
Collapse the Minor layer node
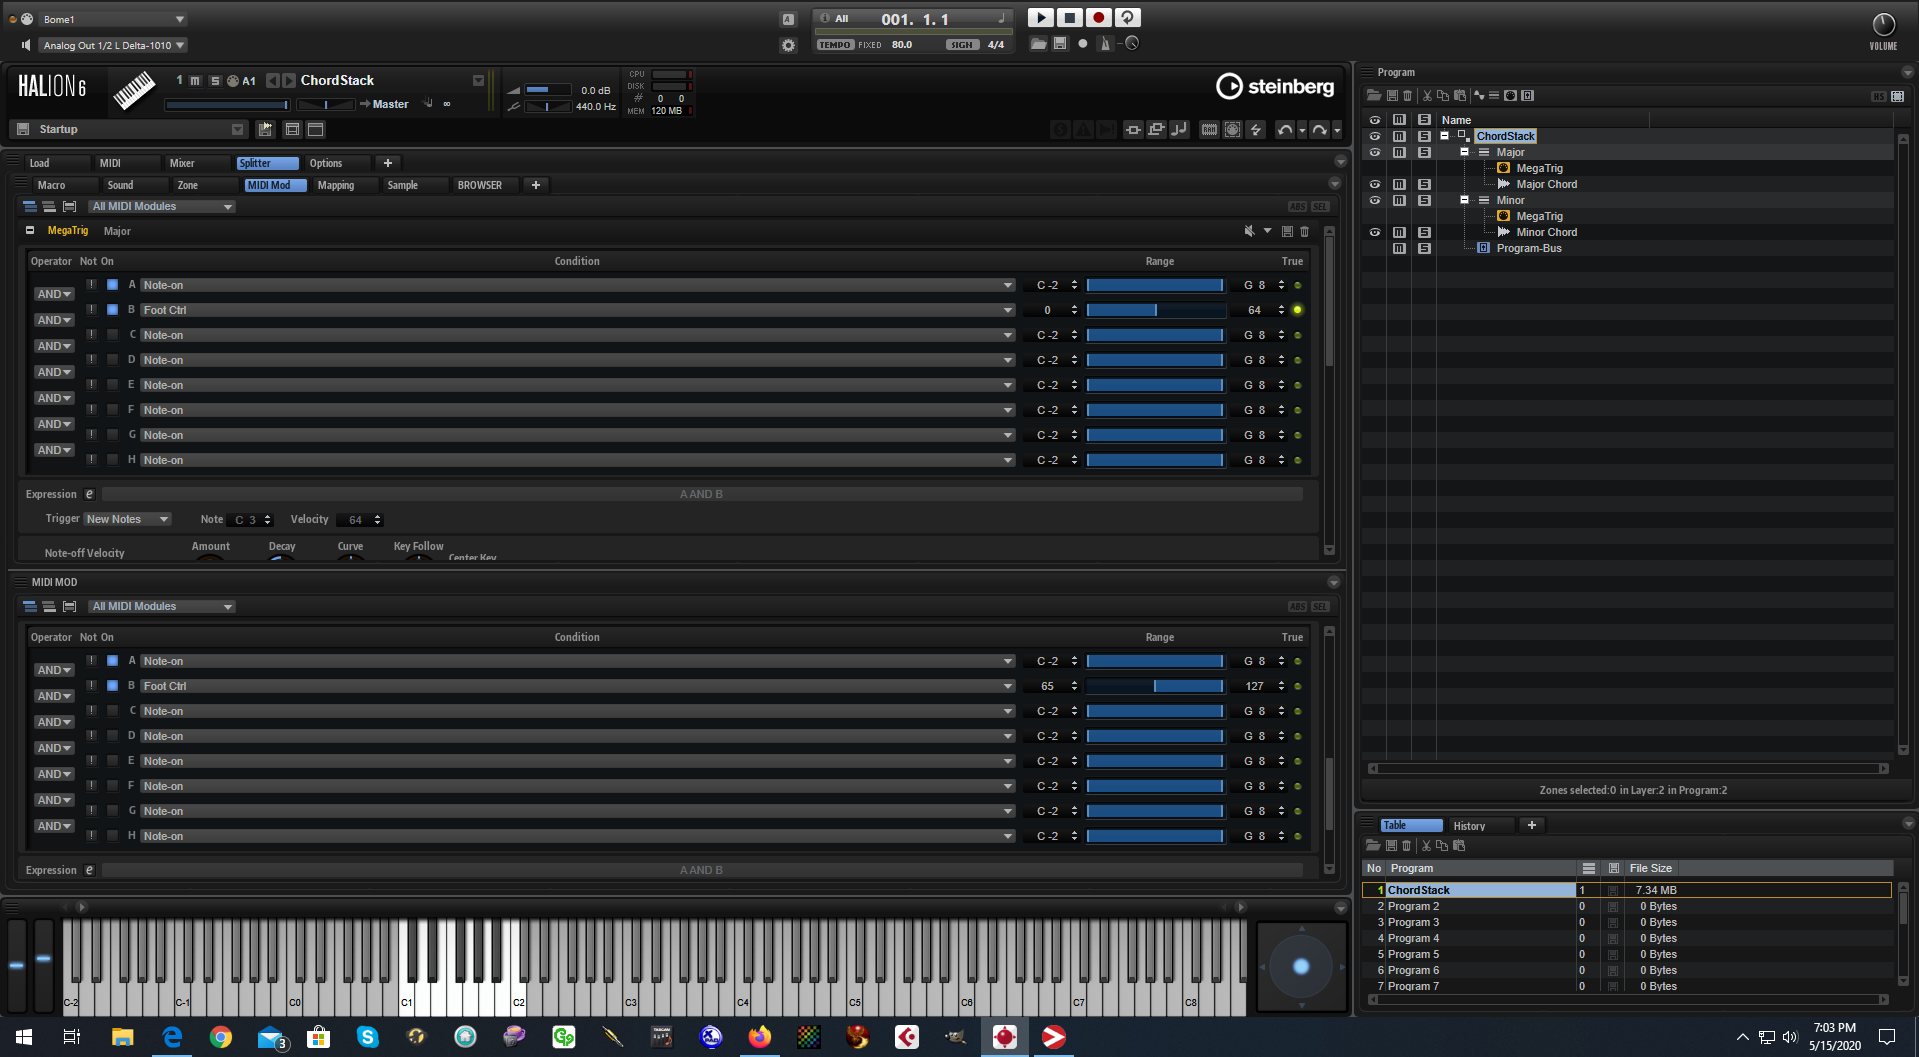click(1464, 200)
